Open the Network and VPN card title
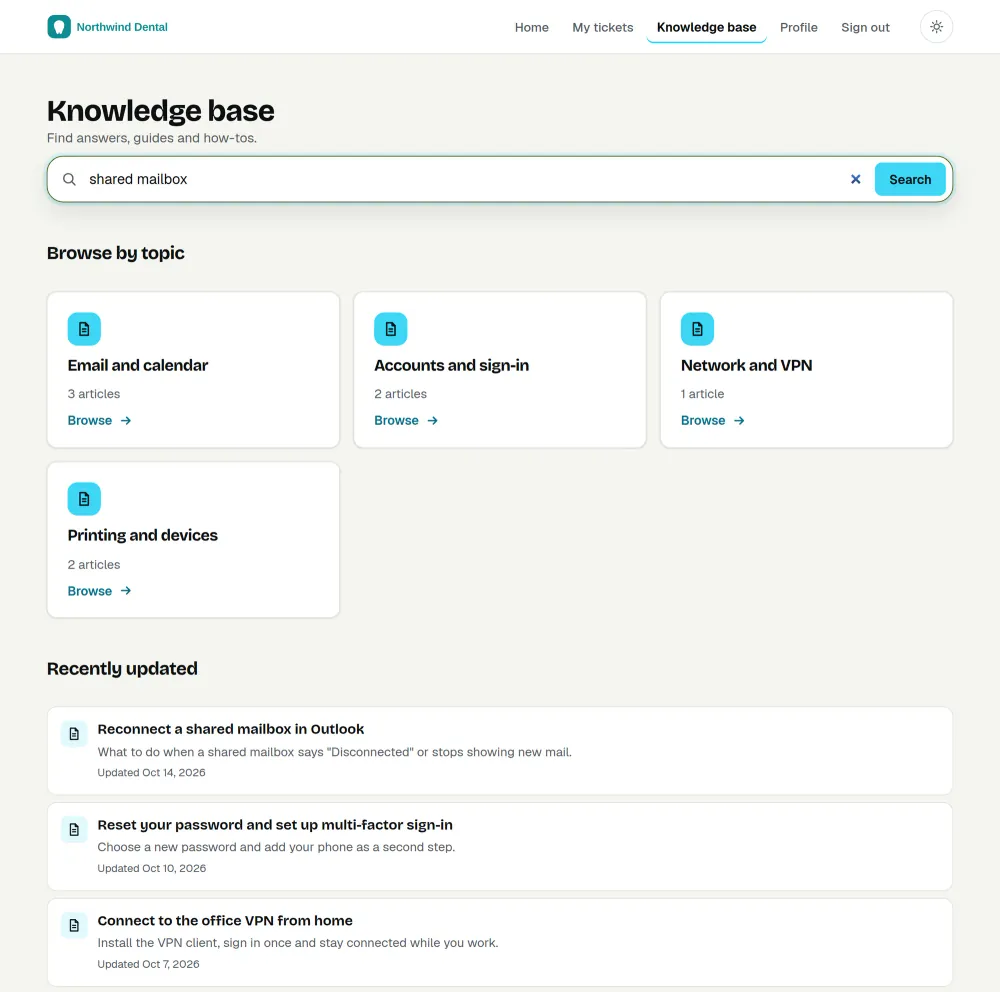Viewport: 1000px width, 992px height. click(x=746, y=366)
